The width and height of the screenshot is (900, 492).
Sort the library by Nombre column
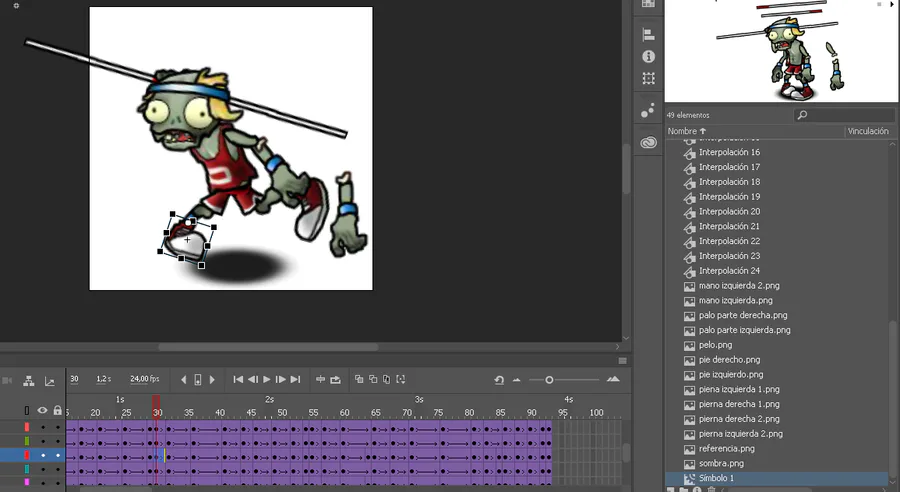coord(686,131)
